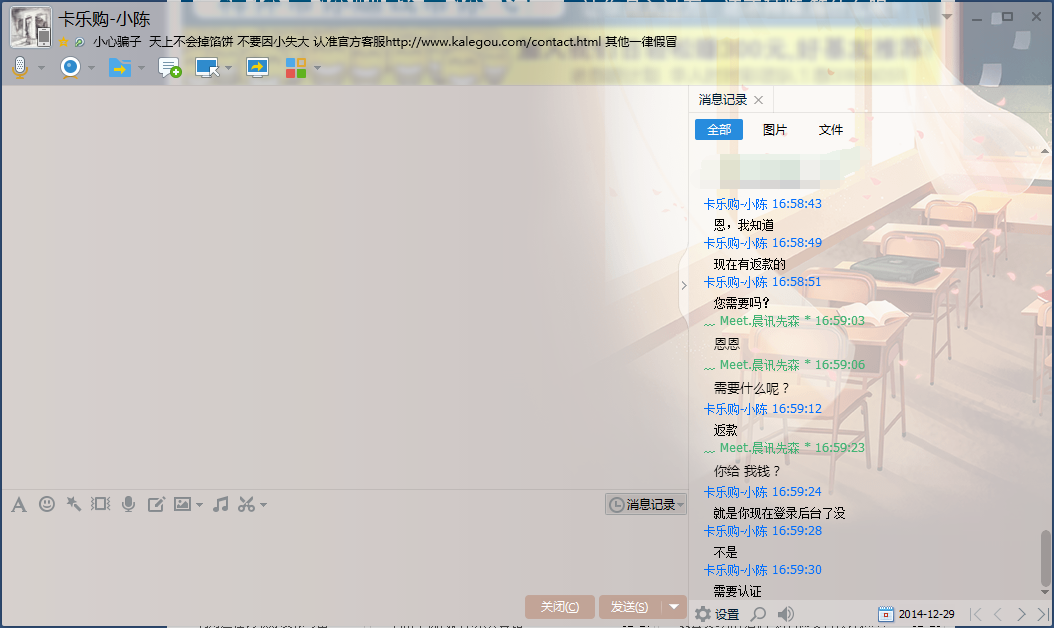Screen dimensions: 1054x628
Task: Click the music note icon
Action: [221, 505]
